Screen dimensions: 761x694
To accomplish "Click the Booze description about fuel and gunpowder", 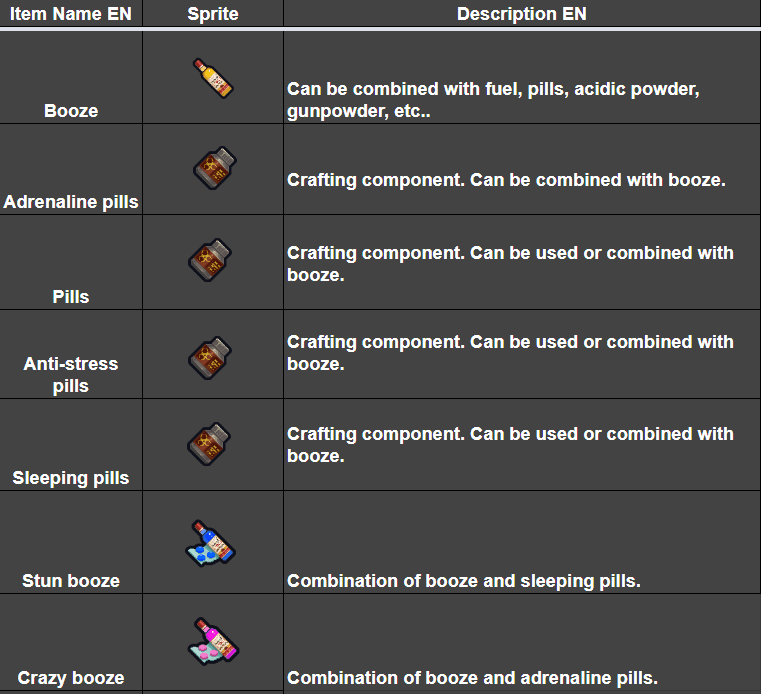I will pos(492,100).
